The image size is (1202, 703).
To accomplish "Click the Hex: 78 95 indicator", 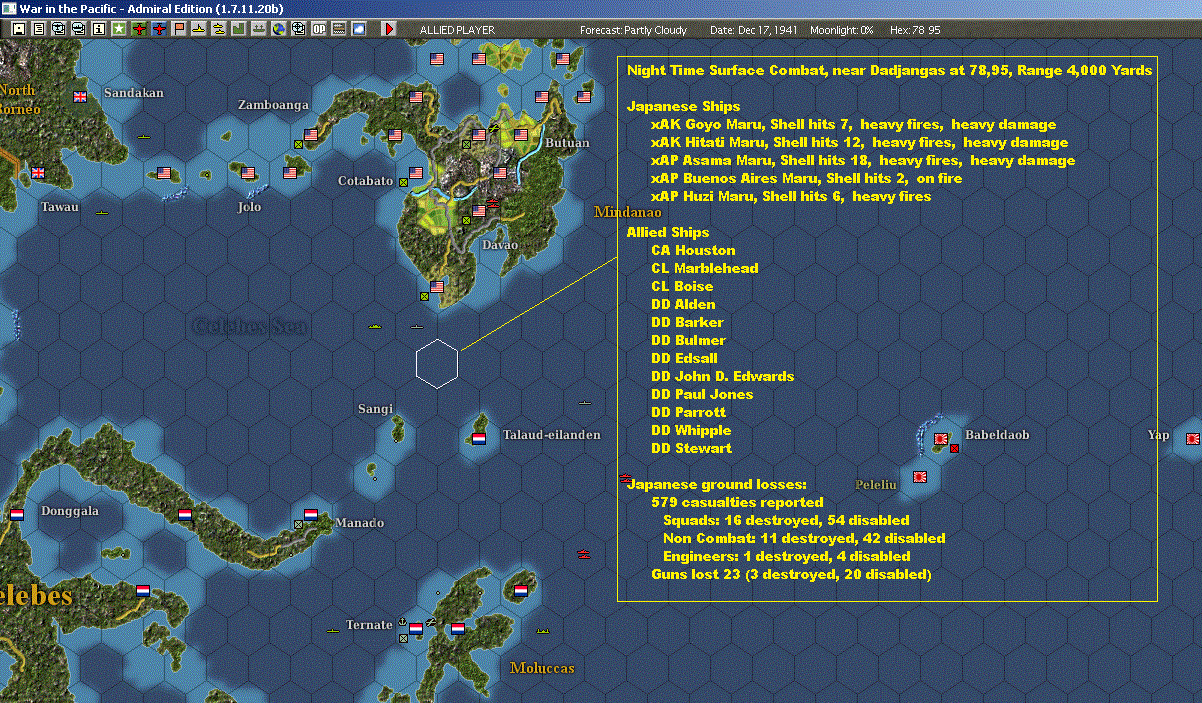I will (914, 30).
